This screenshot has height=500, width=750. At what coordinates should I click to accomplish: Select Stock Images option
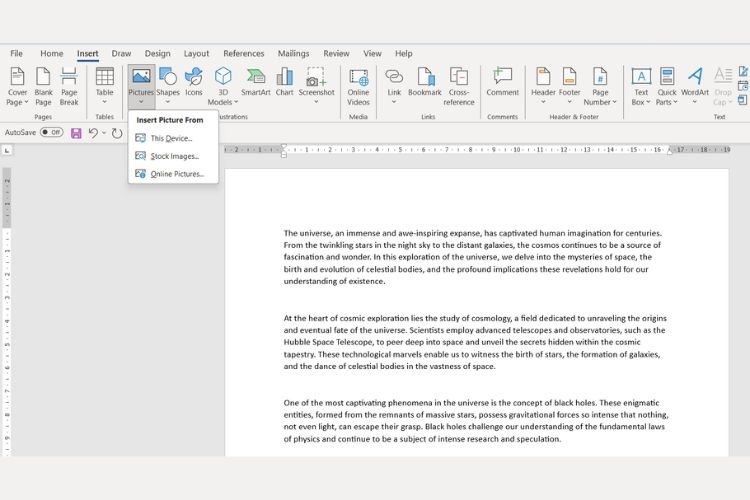pyautogui.click(x=173, y=156)
